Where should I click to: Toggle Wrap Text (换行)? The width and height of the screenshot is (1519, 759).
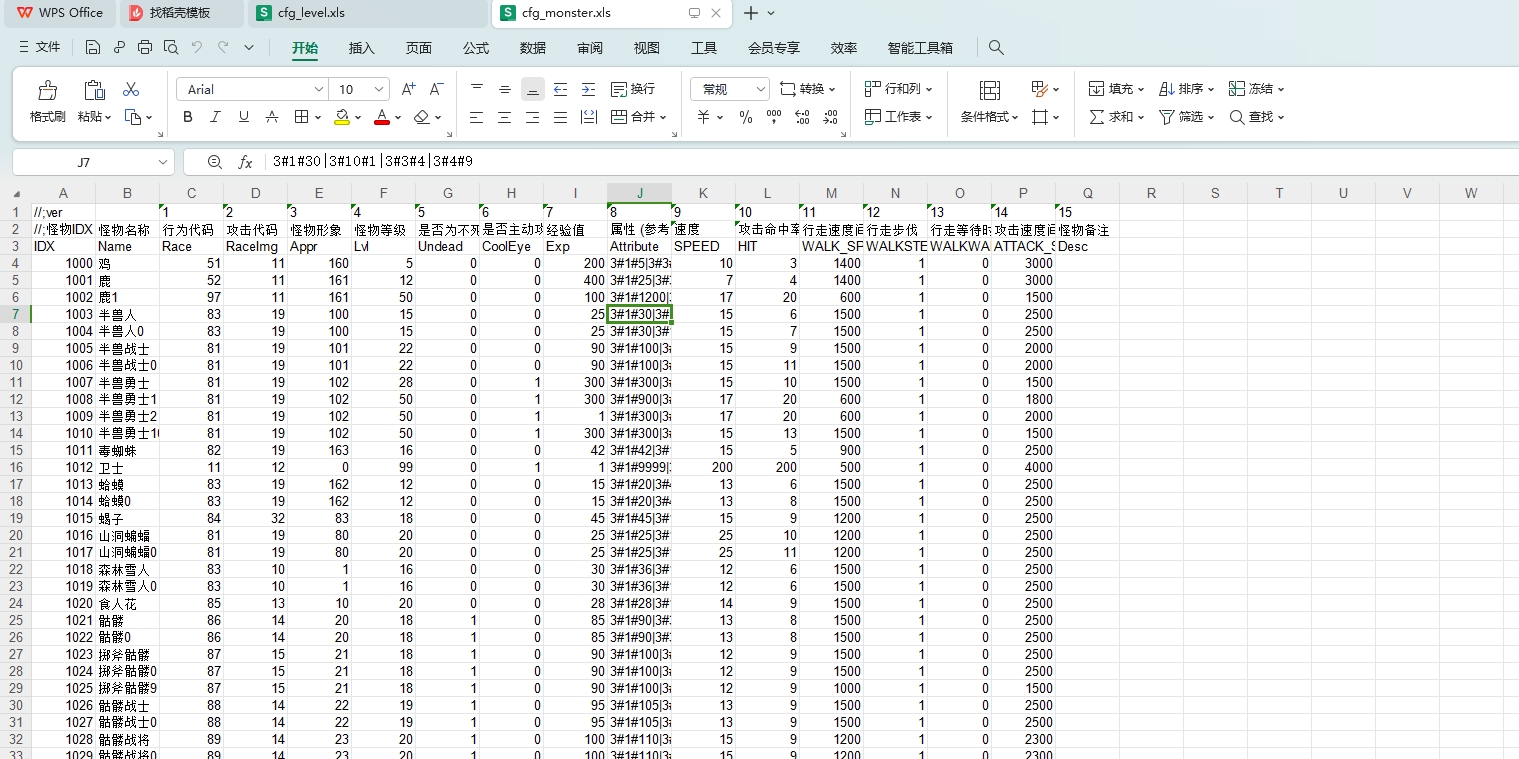point(633,89)
